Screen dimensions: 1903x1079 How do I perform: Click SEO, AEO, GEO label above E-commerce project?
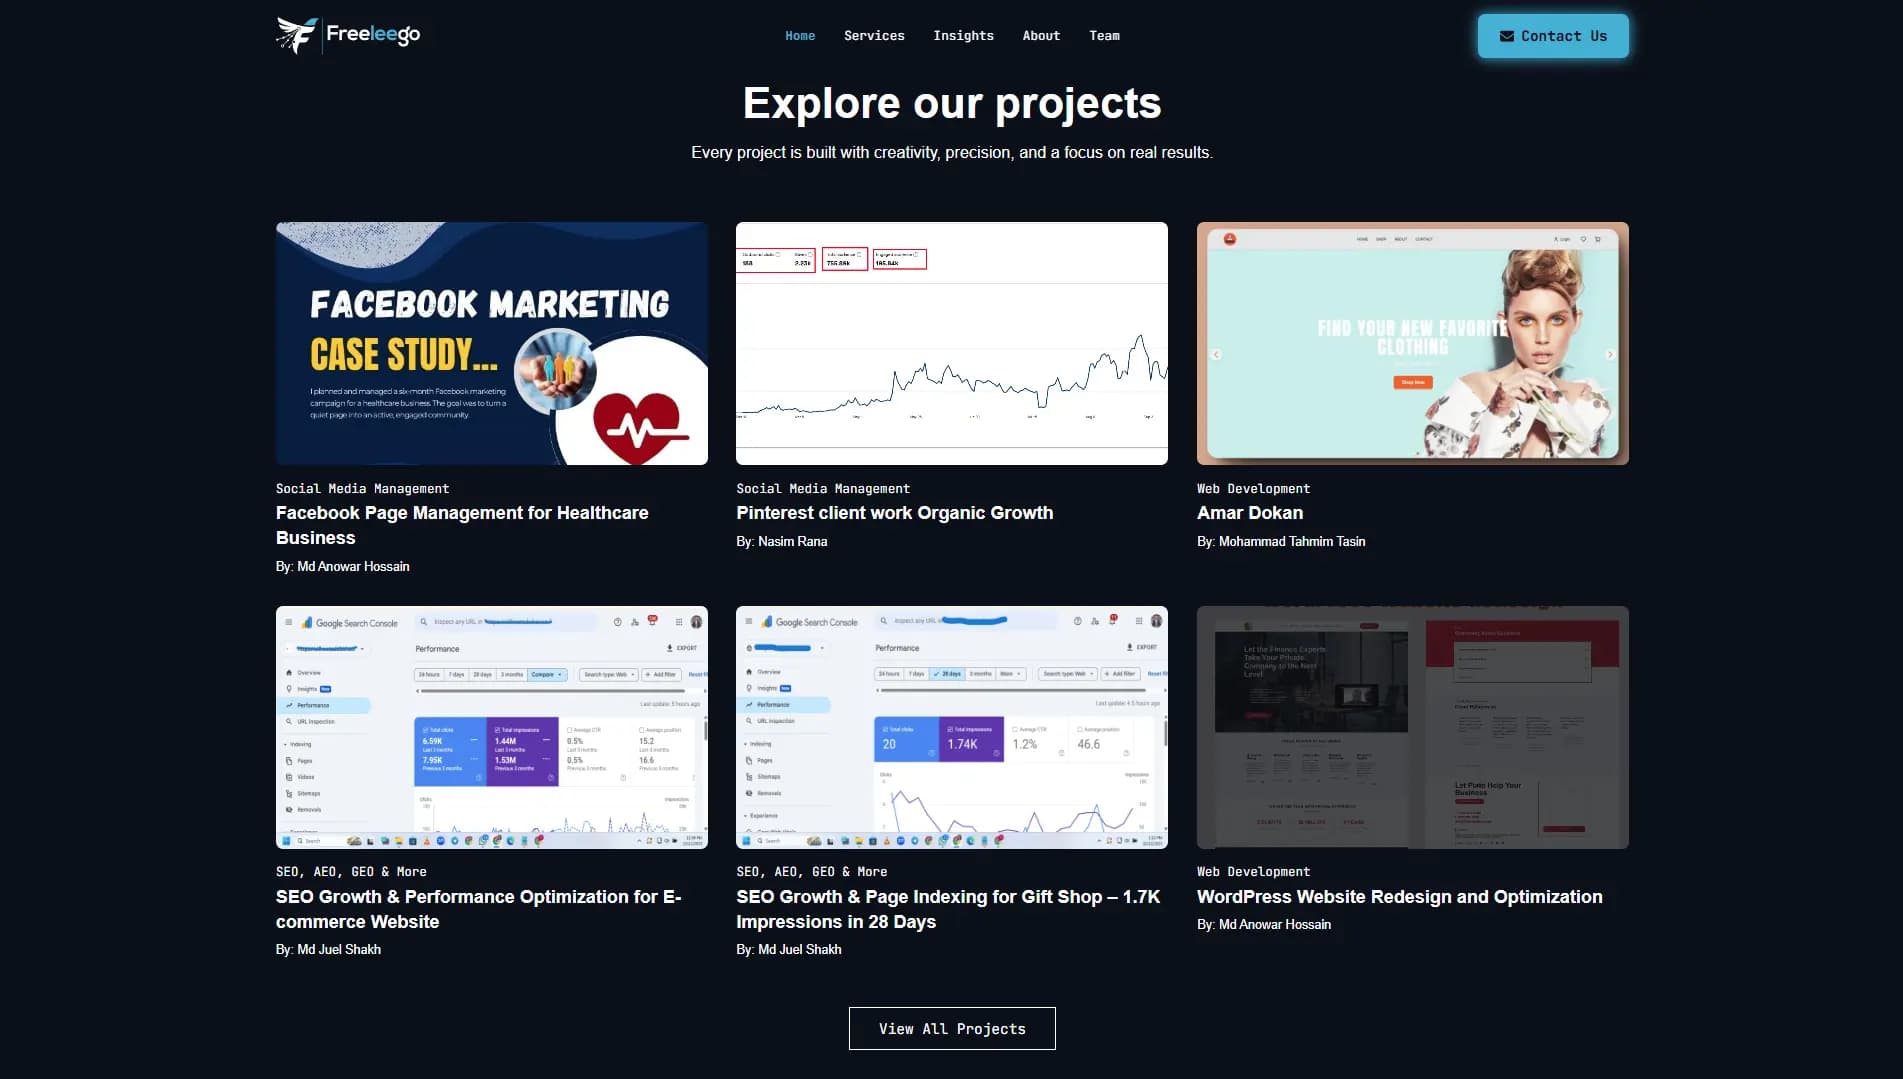point(351,872)
